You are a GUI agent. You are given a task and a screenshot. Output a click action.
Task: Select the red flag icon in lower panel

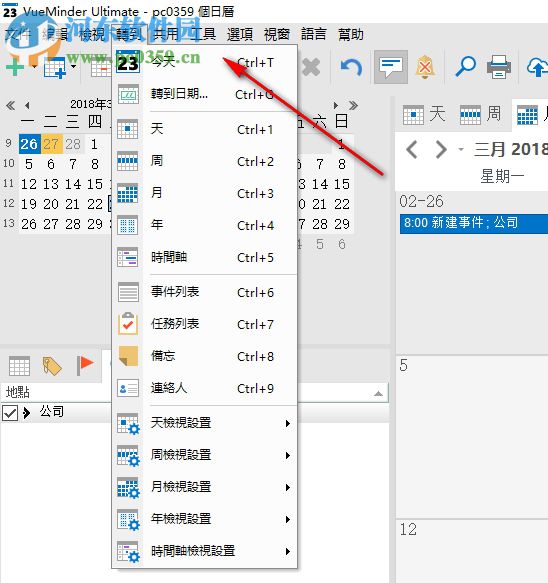pos(85,365)
